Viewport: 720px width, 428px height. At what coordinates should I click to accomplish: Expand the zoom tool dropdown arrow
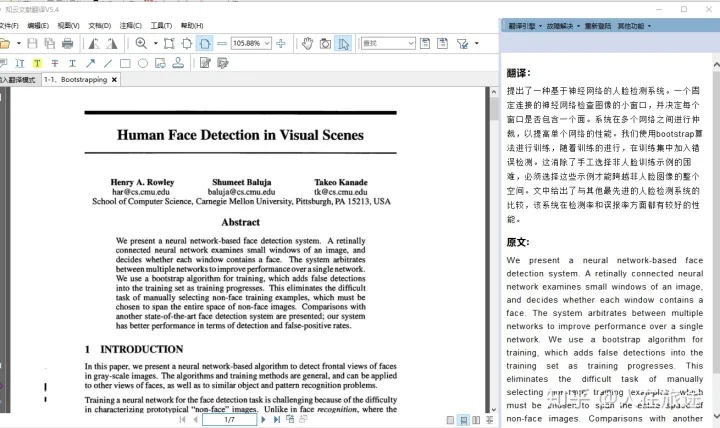(x=155, y=43)
